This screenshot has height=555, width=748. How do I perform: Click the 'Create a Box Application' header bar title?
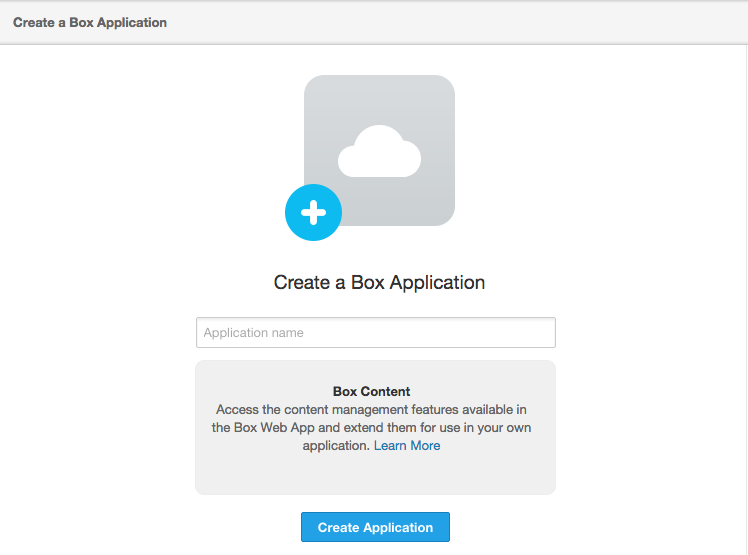[x=90, y=22]
